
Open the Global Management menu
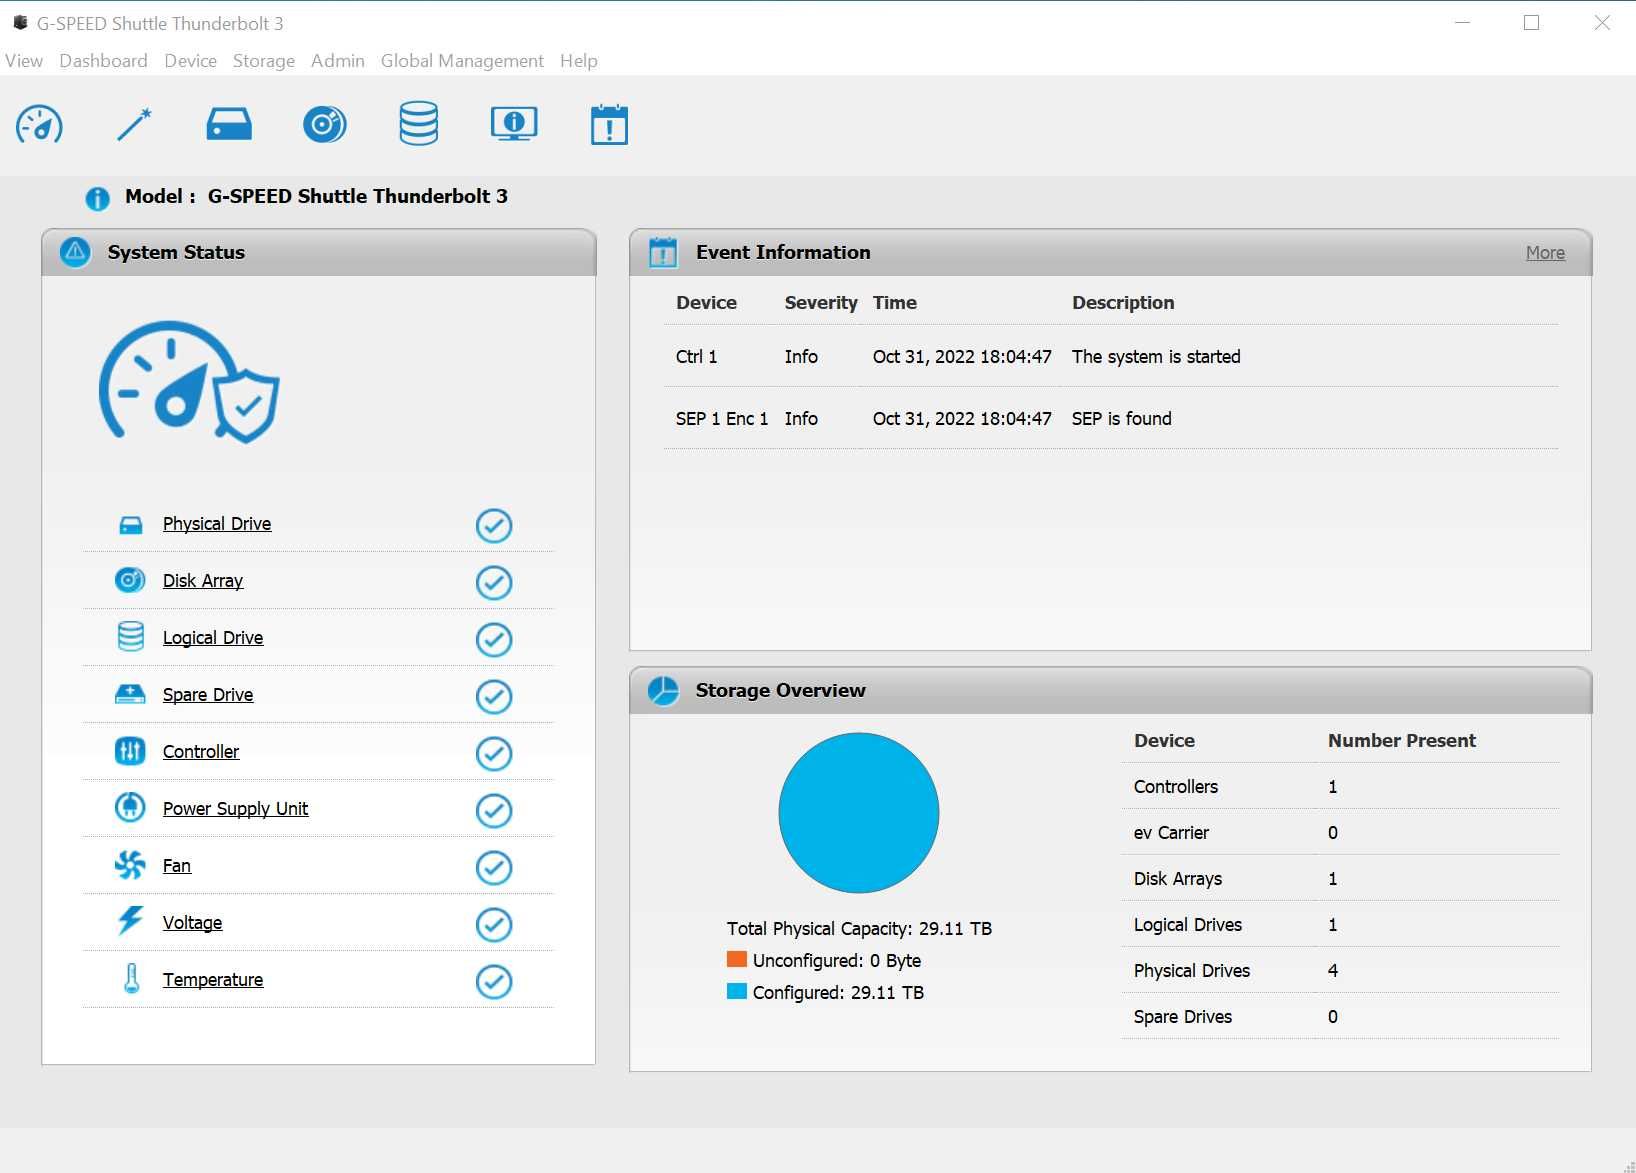point(462,61)
